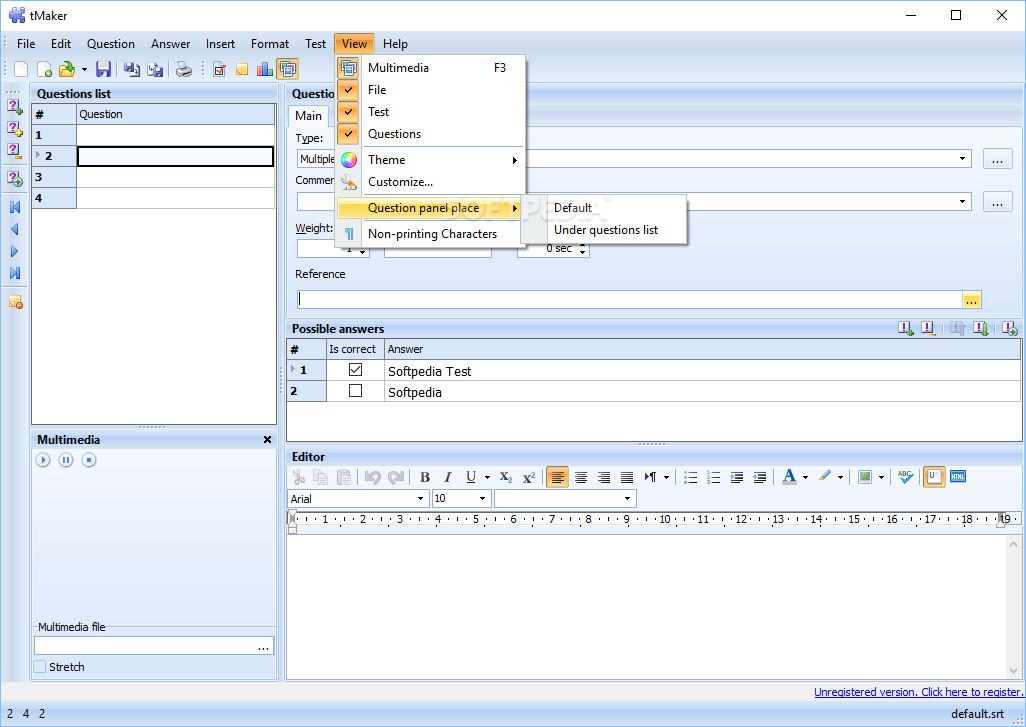Screen dimensions: 1026x727
Task: Right align text in the Editor
Action: [x=603, y=477]
